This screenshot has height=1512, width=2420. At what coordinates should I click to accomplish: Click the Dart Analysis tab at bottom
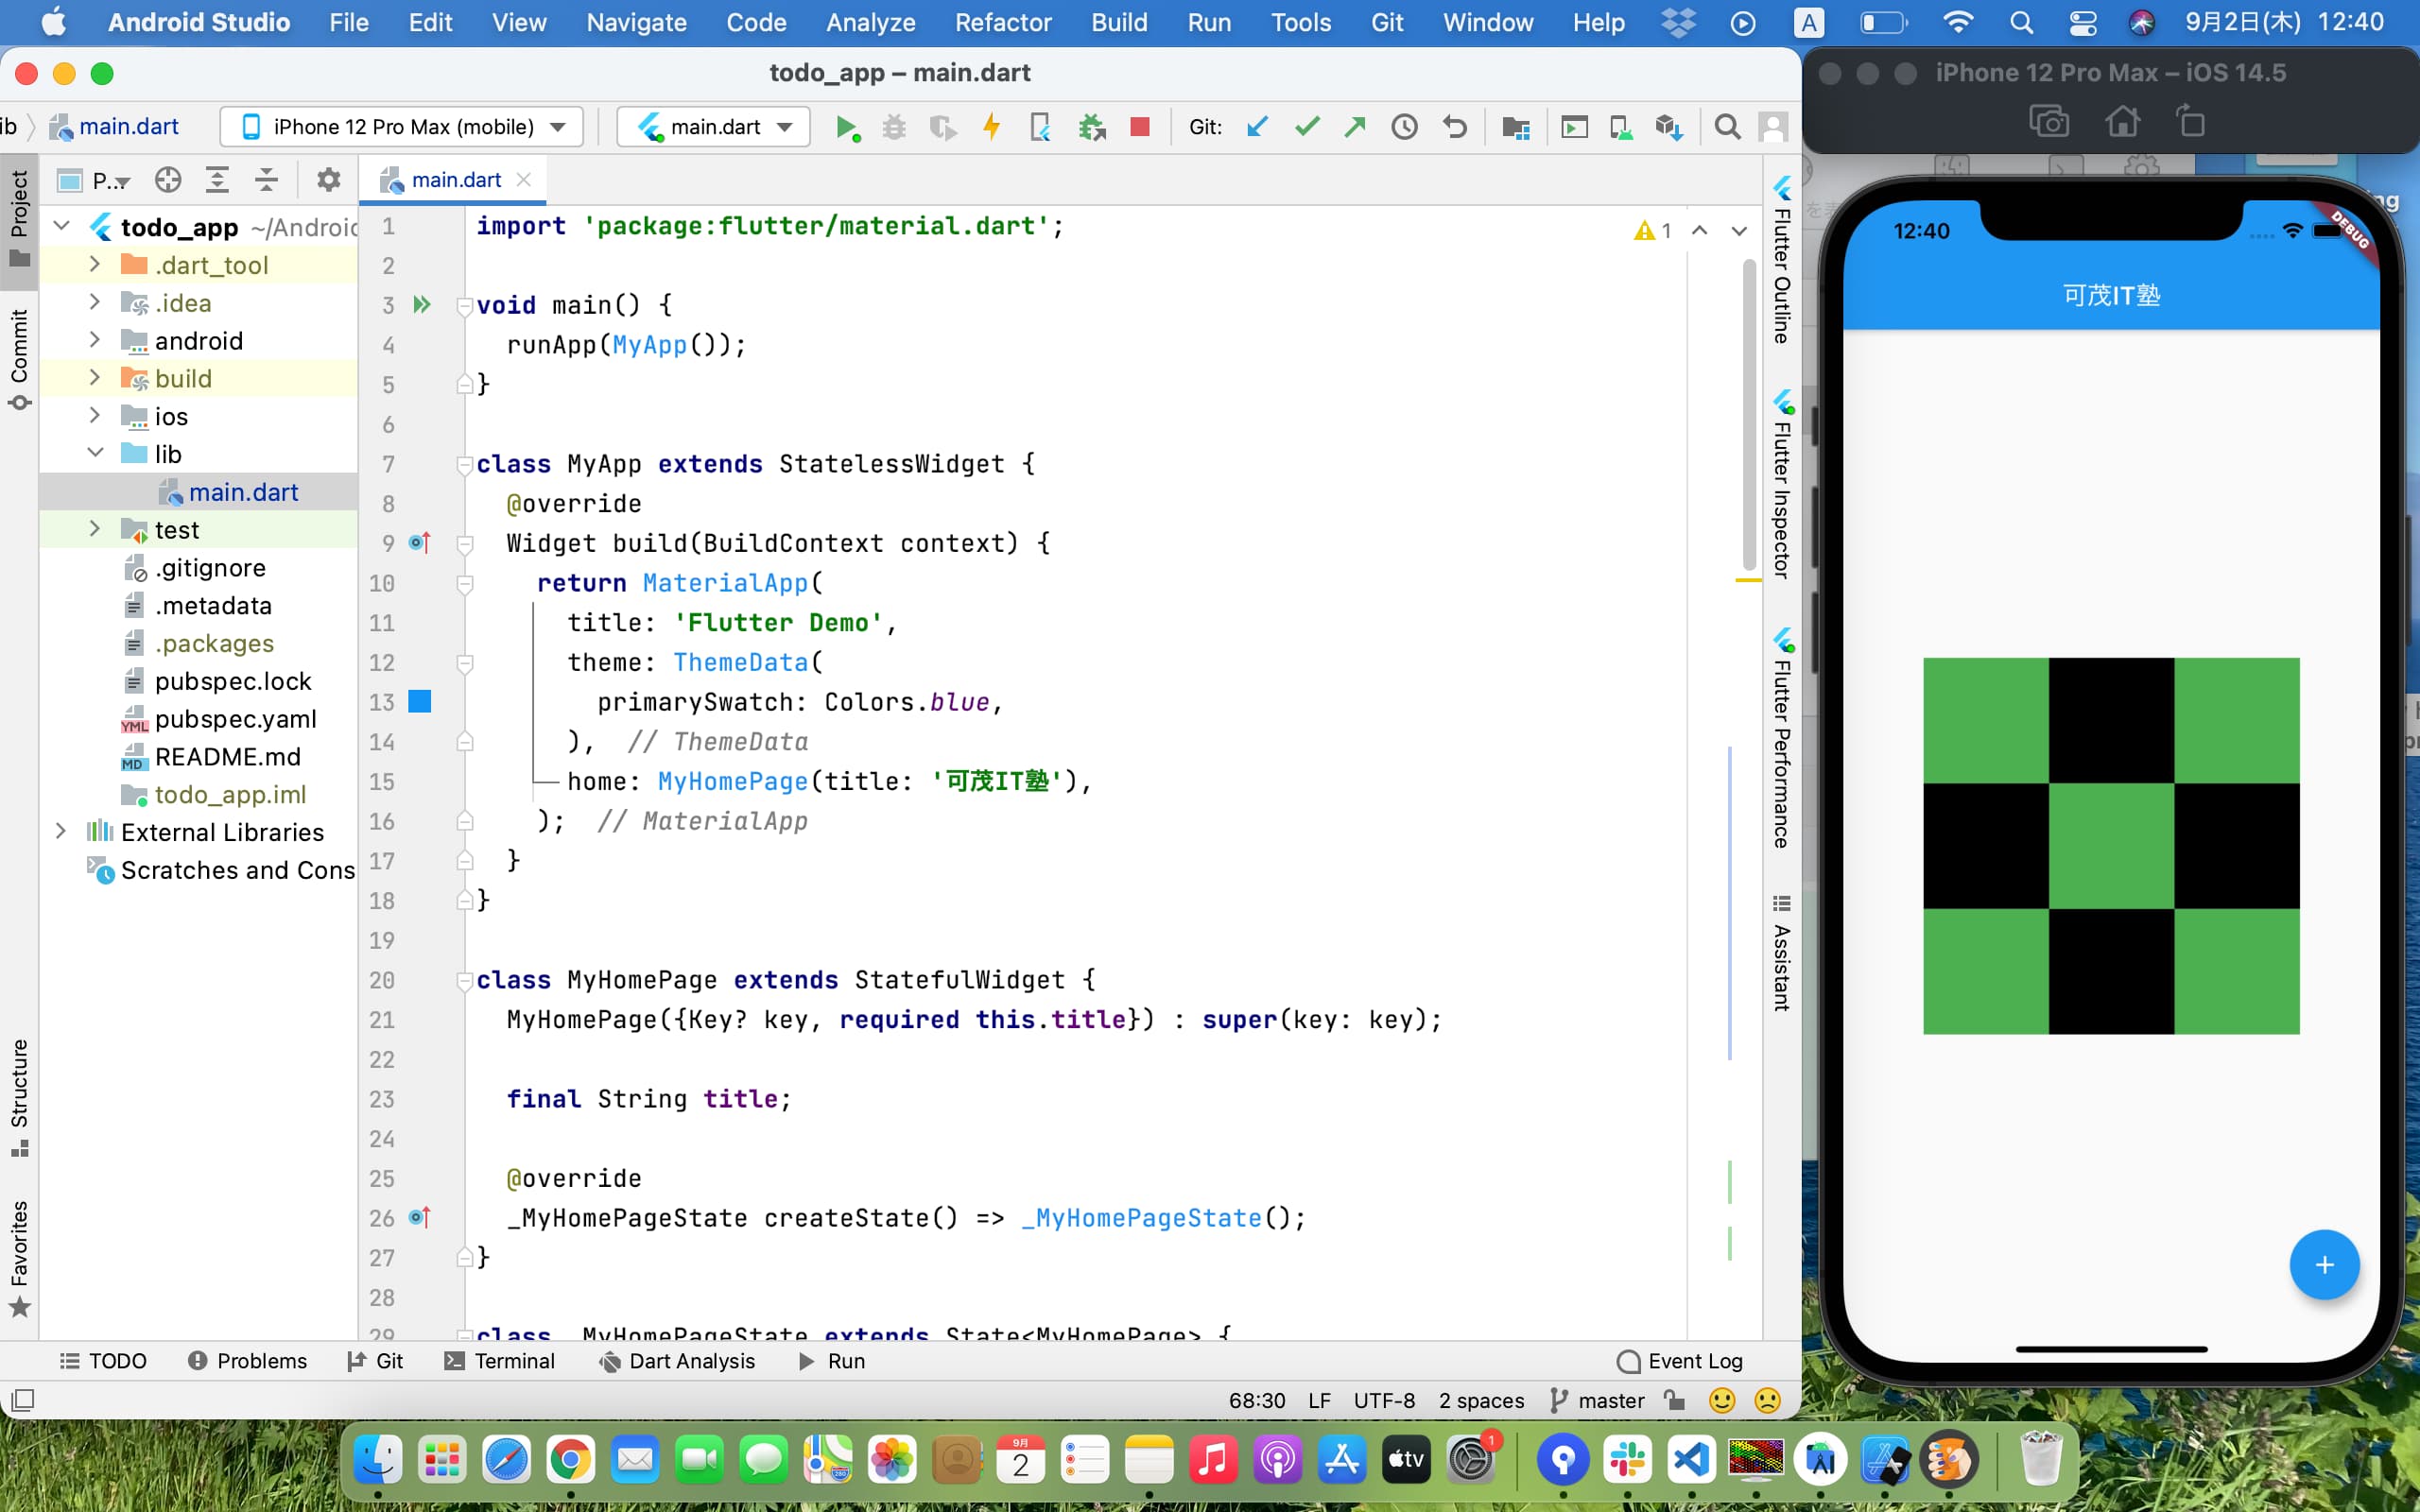coord(690,1361)
